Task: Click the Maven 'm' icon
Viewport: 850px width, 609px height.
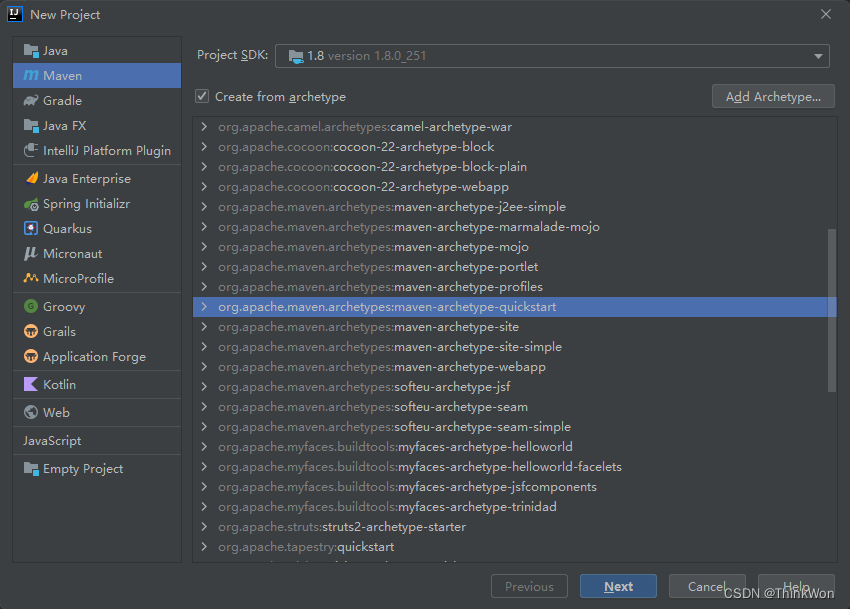Action: tap(31, 75)
